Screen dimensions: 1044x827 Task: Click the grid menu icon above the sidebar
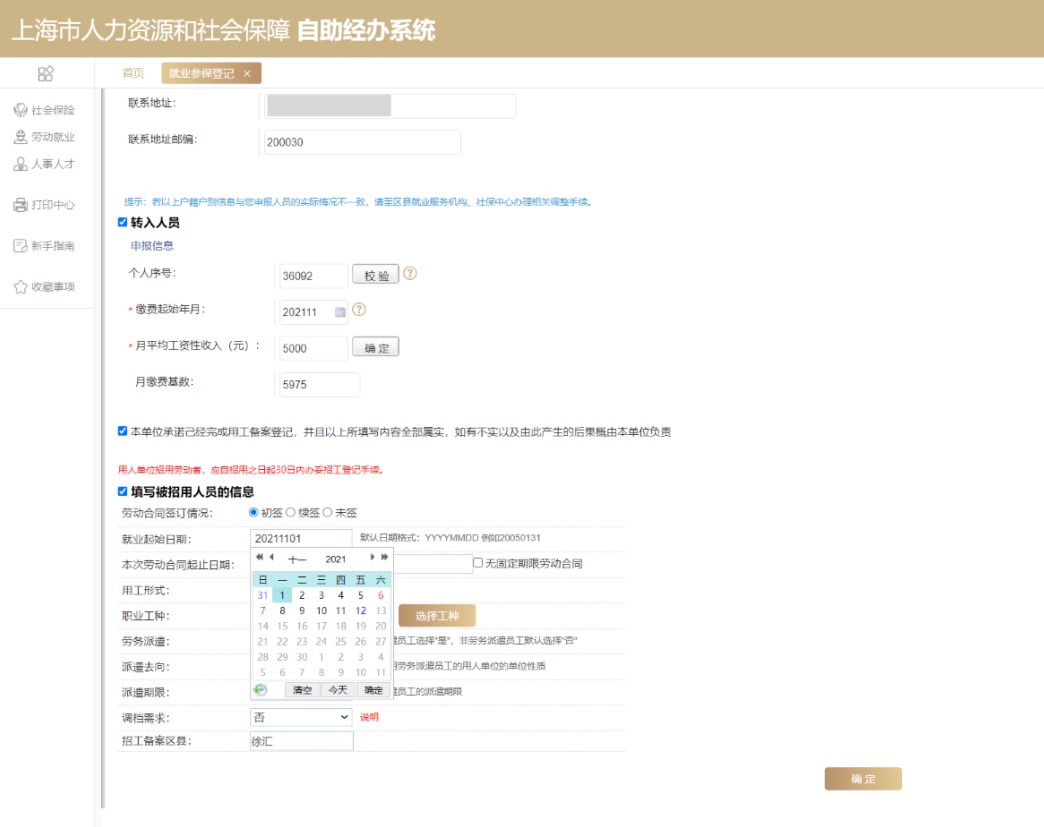click(46, 73)
